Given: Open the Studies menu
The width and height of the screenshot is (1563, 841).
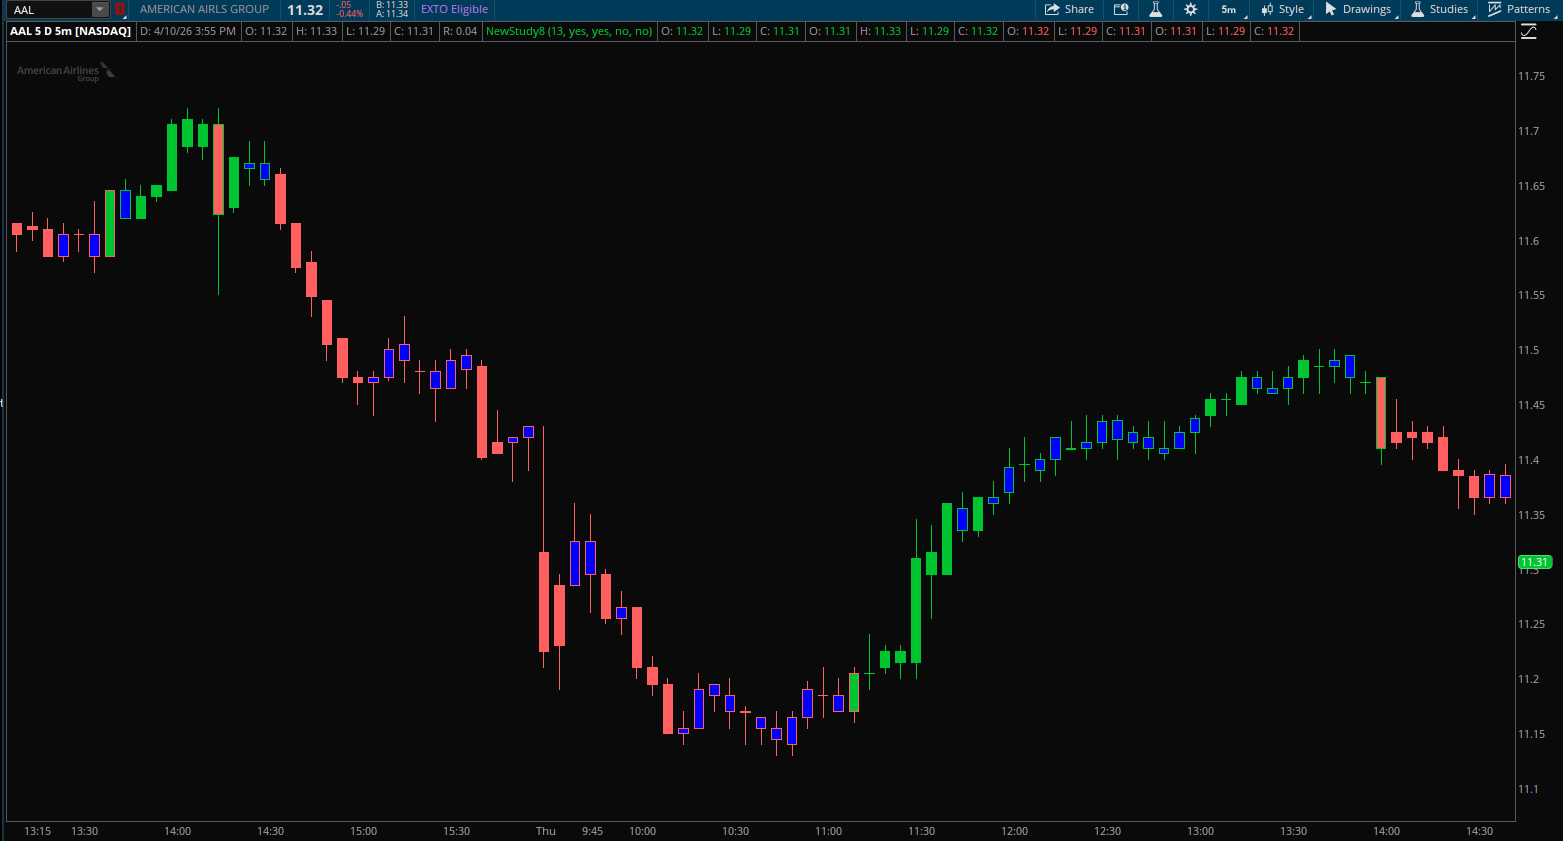Looking at the screenshot, I should point(1440,9).
